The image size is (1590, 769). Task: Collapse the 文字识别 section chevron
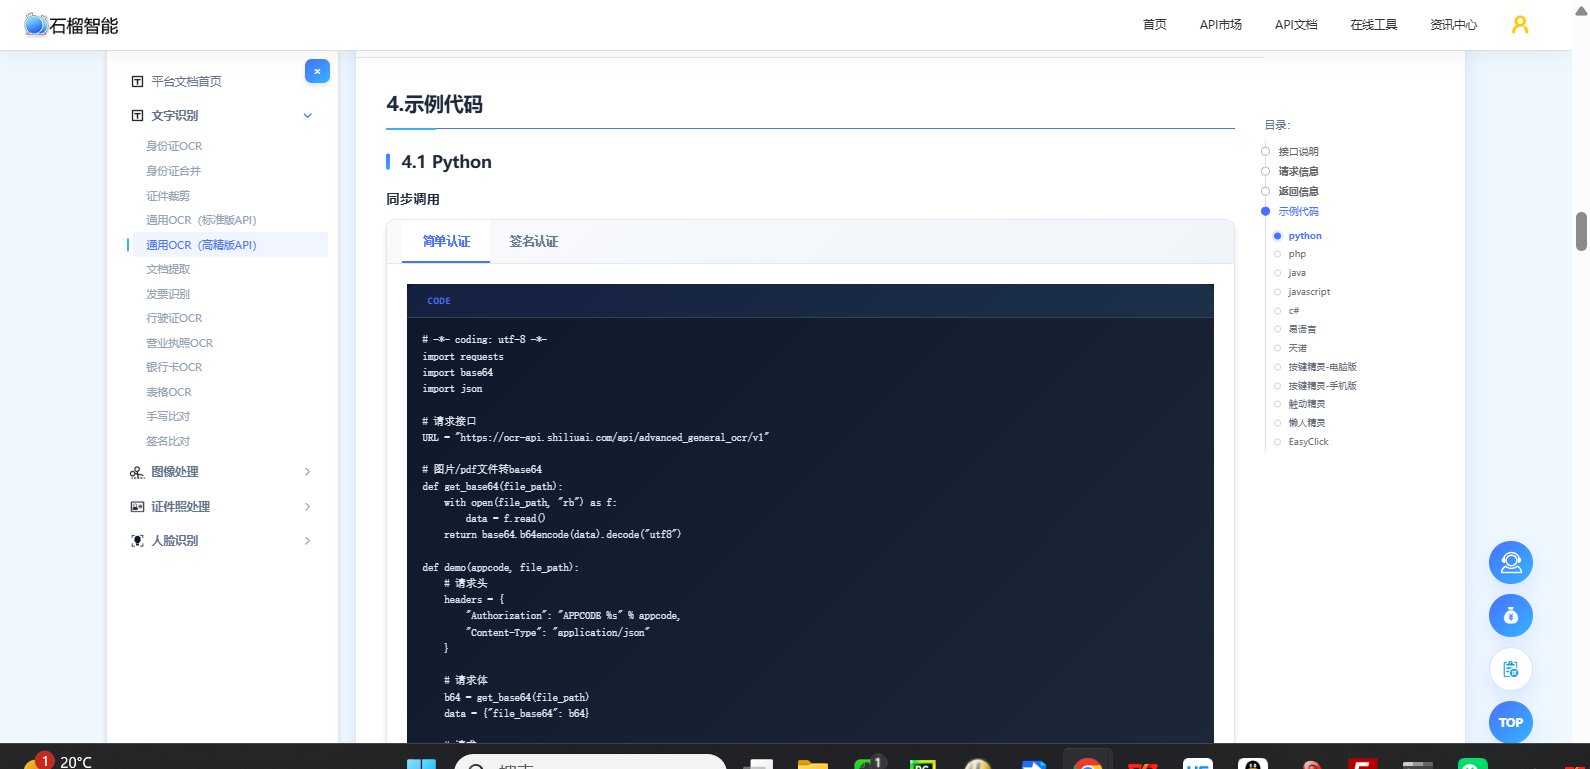(308, 116)
